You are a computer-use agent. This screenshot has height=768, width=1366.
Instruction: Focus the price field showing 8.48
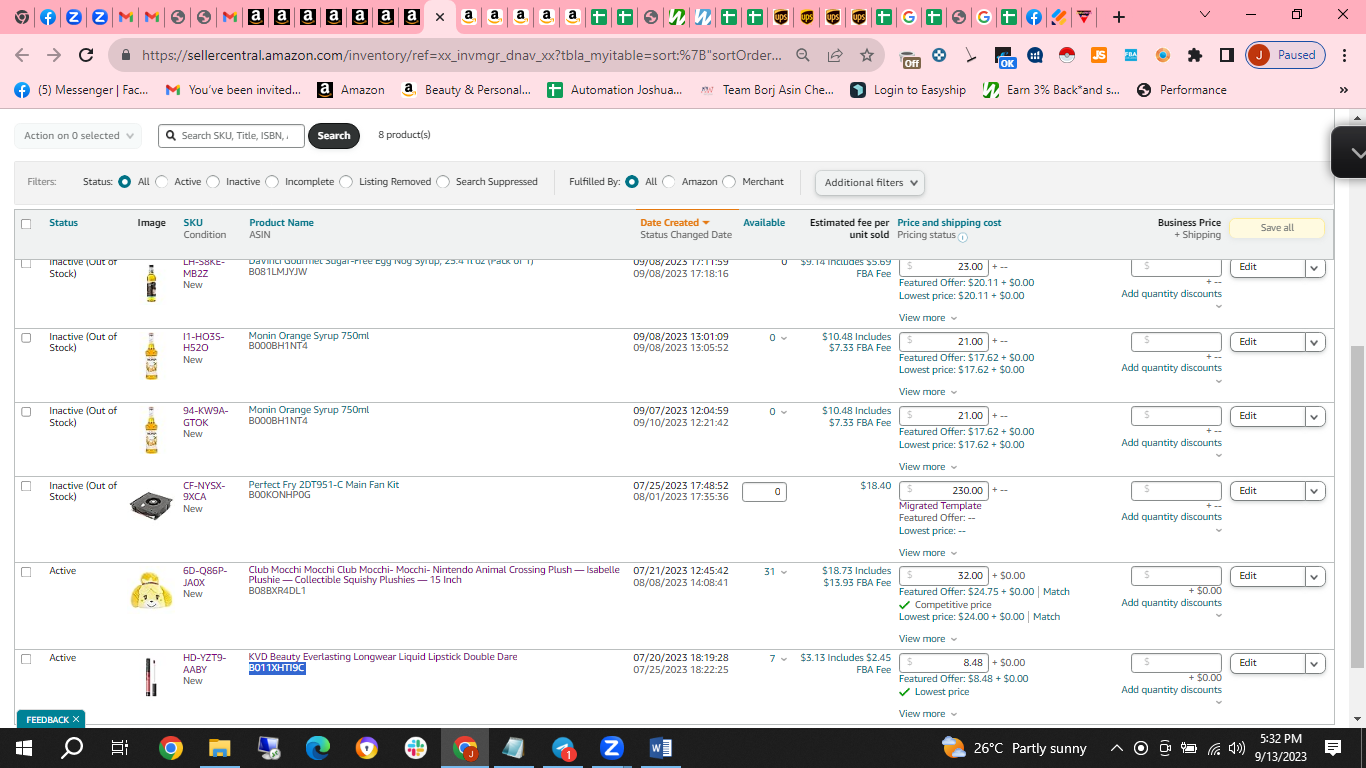944,663
